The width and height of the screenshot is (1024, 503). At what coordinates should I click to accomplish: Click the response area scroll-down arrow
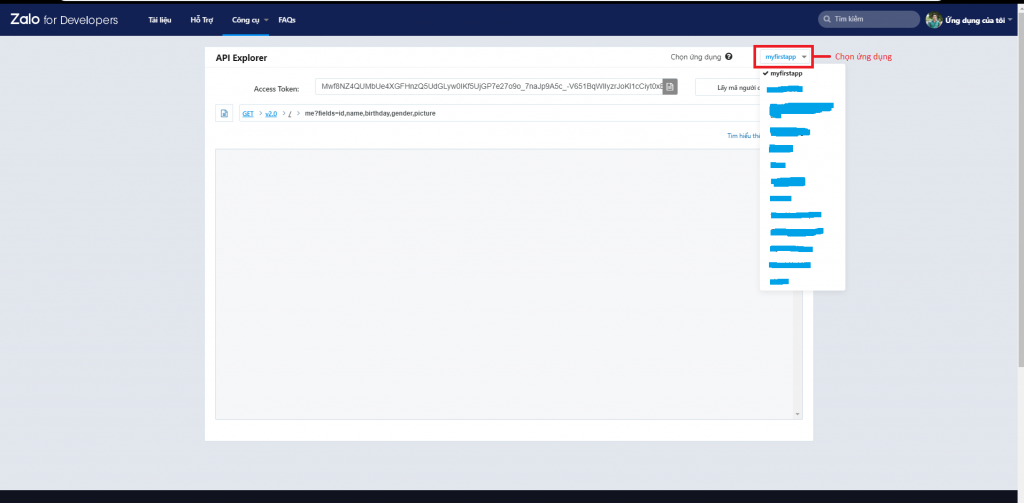click(797, 415)
